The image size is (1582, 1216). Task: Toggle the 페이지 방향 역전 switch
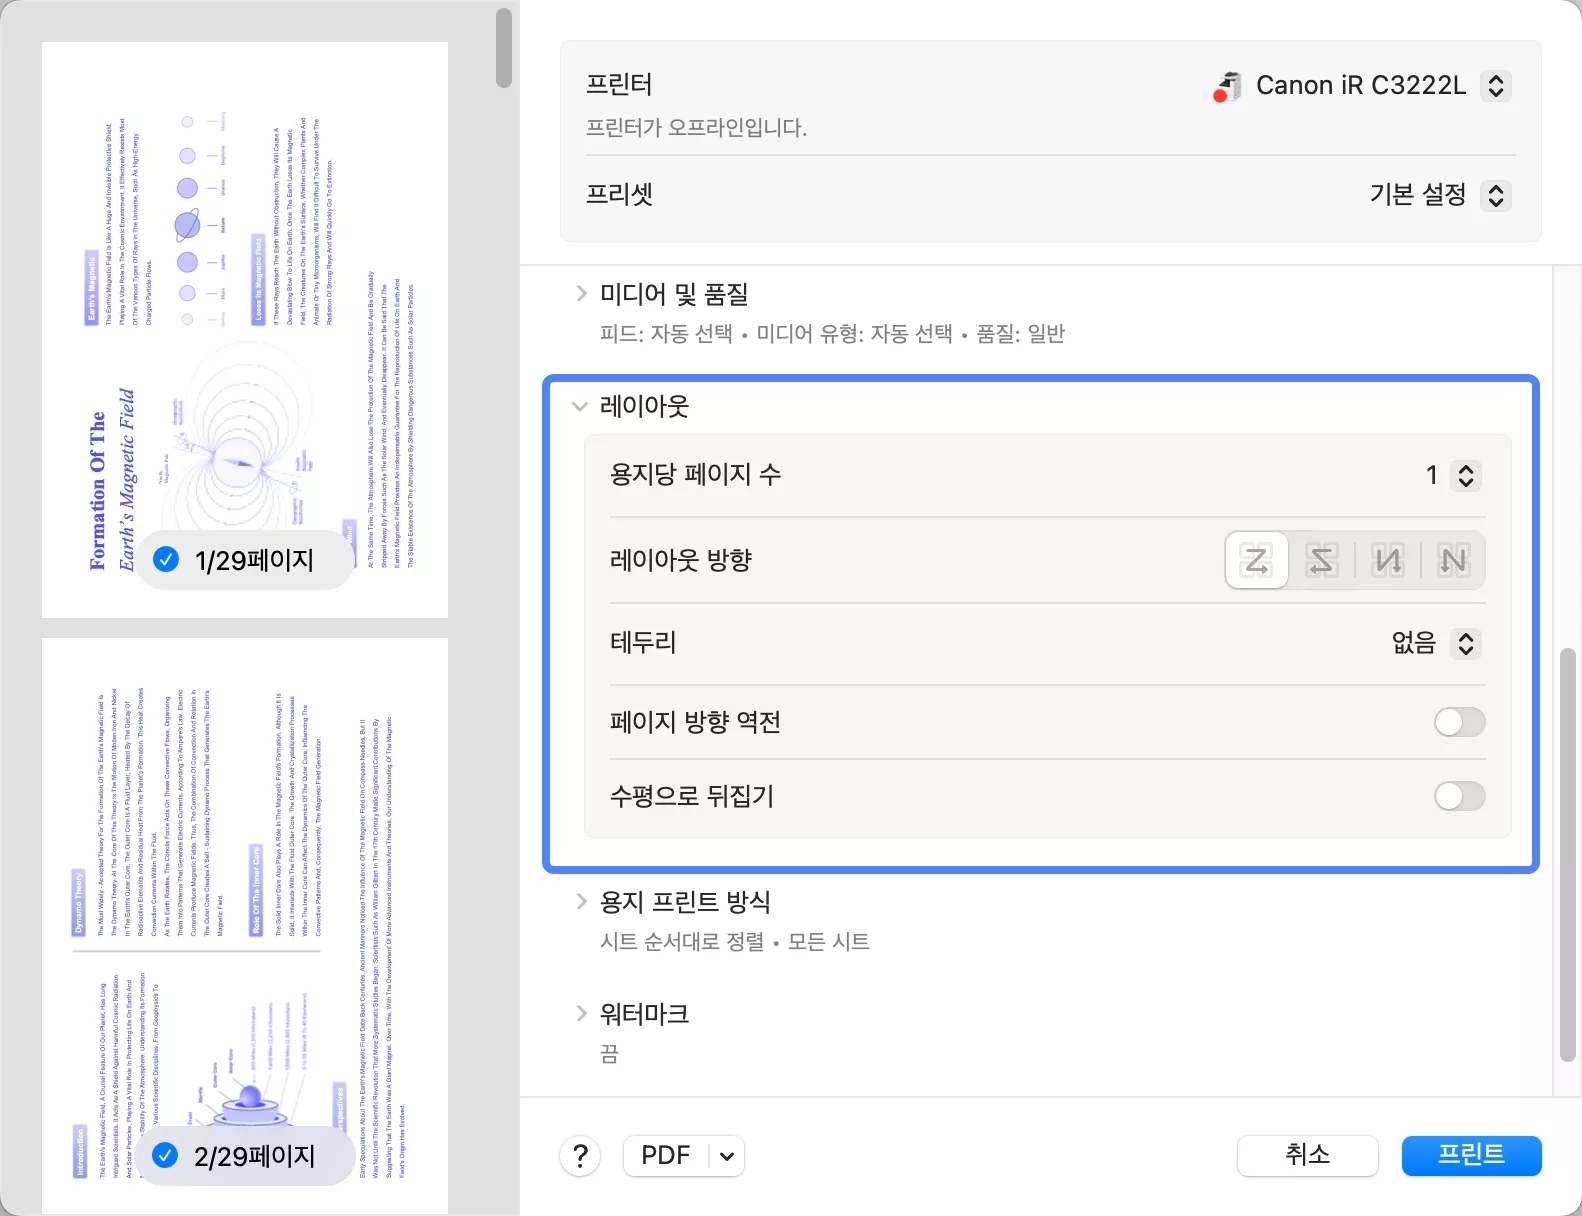pos(1459,722)
